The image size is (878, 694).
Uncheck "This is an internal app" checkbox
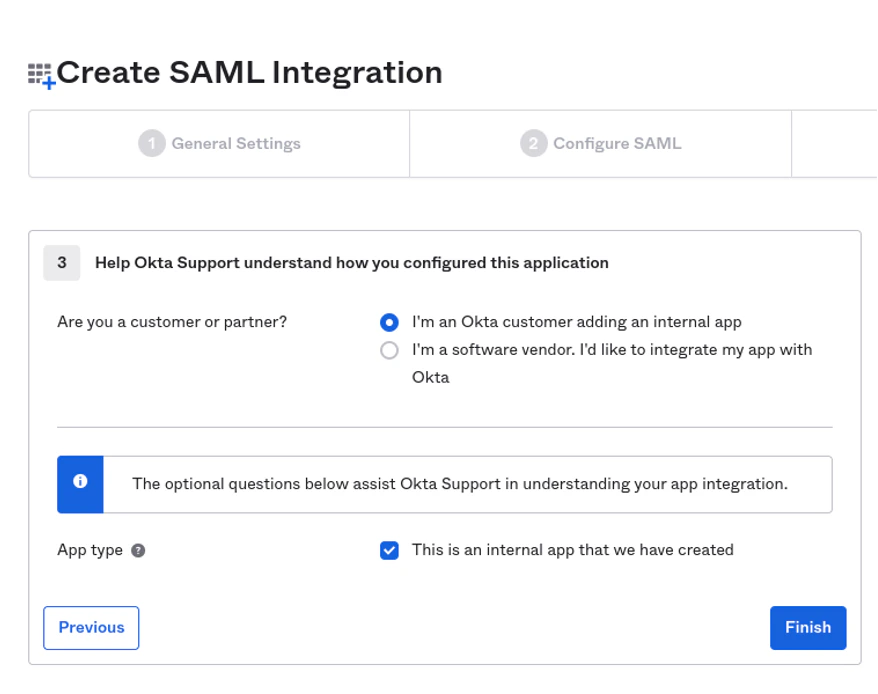389,551
